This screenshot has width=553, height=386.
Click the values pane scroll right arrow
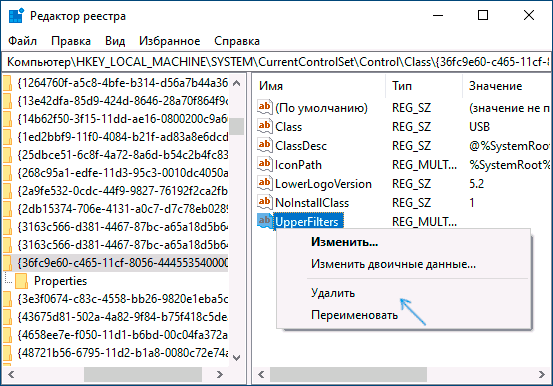[x=542, y=374]
